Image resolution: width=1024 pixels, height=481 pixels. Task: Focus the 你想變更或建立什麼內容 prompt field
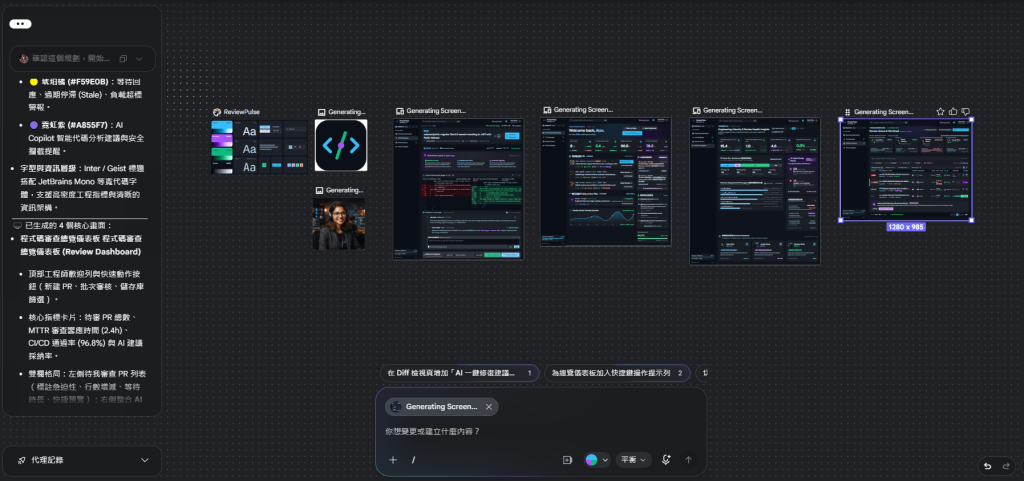coord(541,431)
